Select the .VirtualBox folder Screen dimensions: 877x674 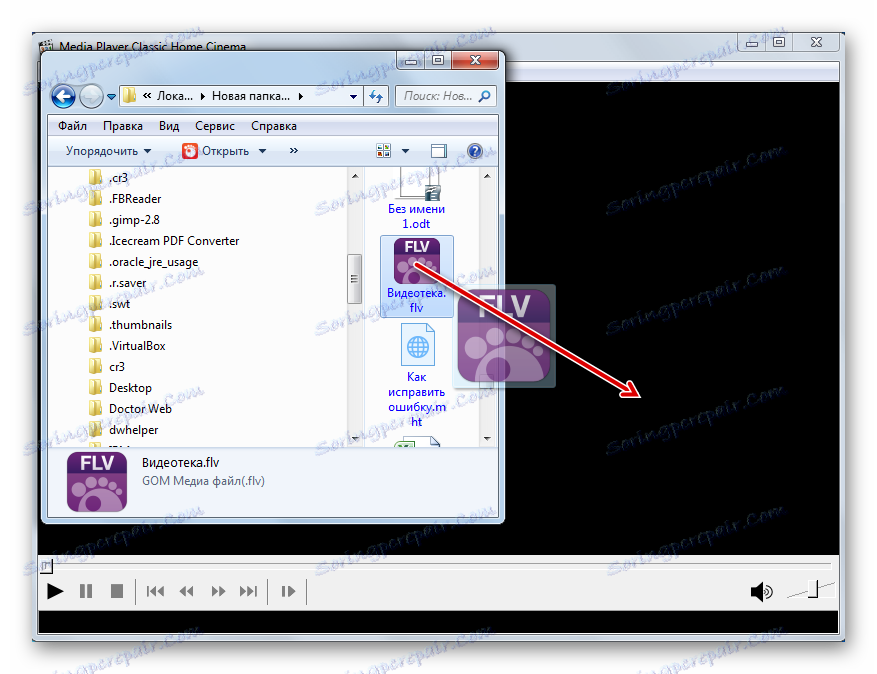(x=137, y=346)
